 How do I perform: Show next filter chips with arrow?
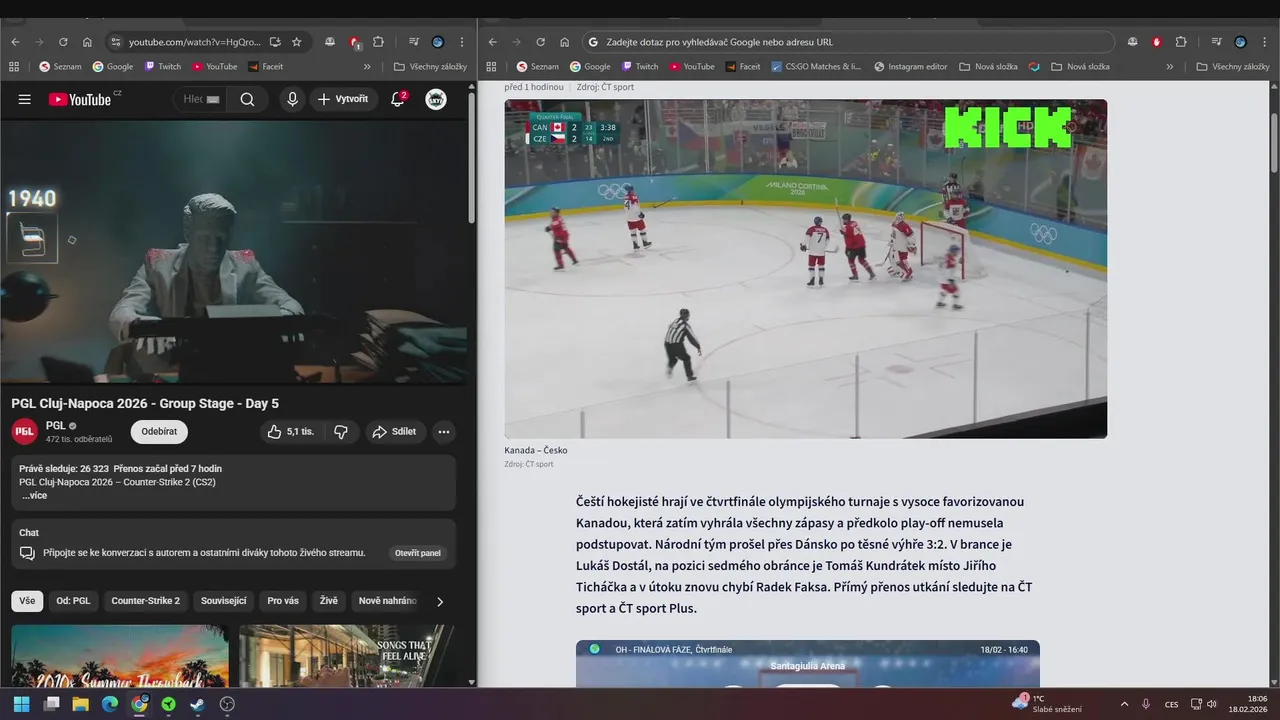439,601
